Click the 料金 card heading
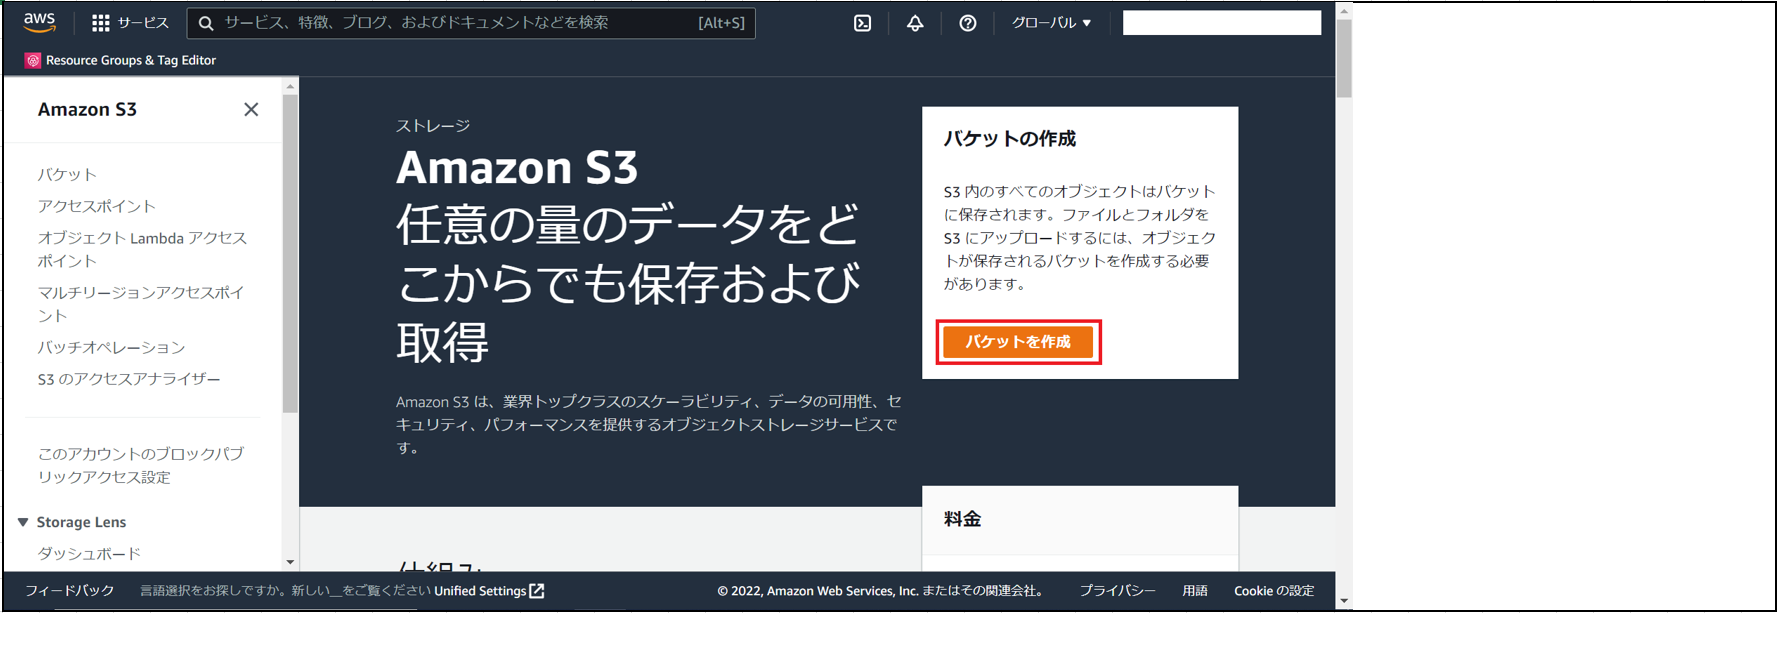This screenshot has width=1778, height=648. [x=963, y=519]
